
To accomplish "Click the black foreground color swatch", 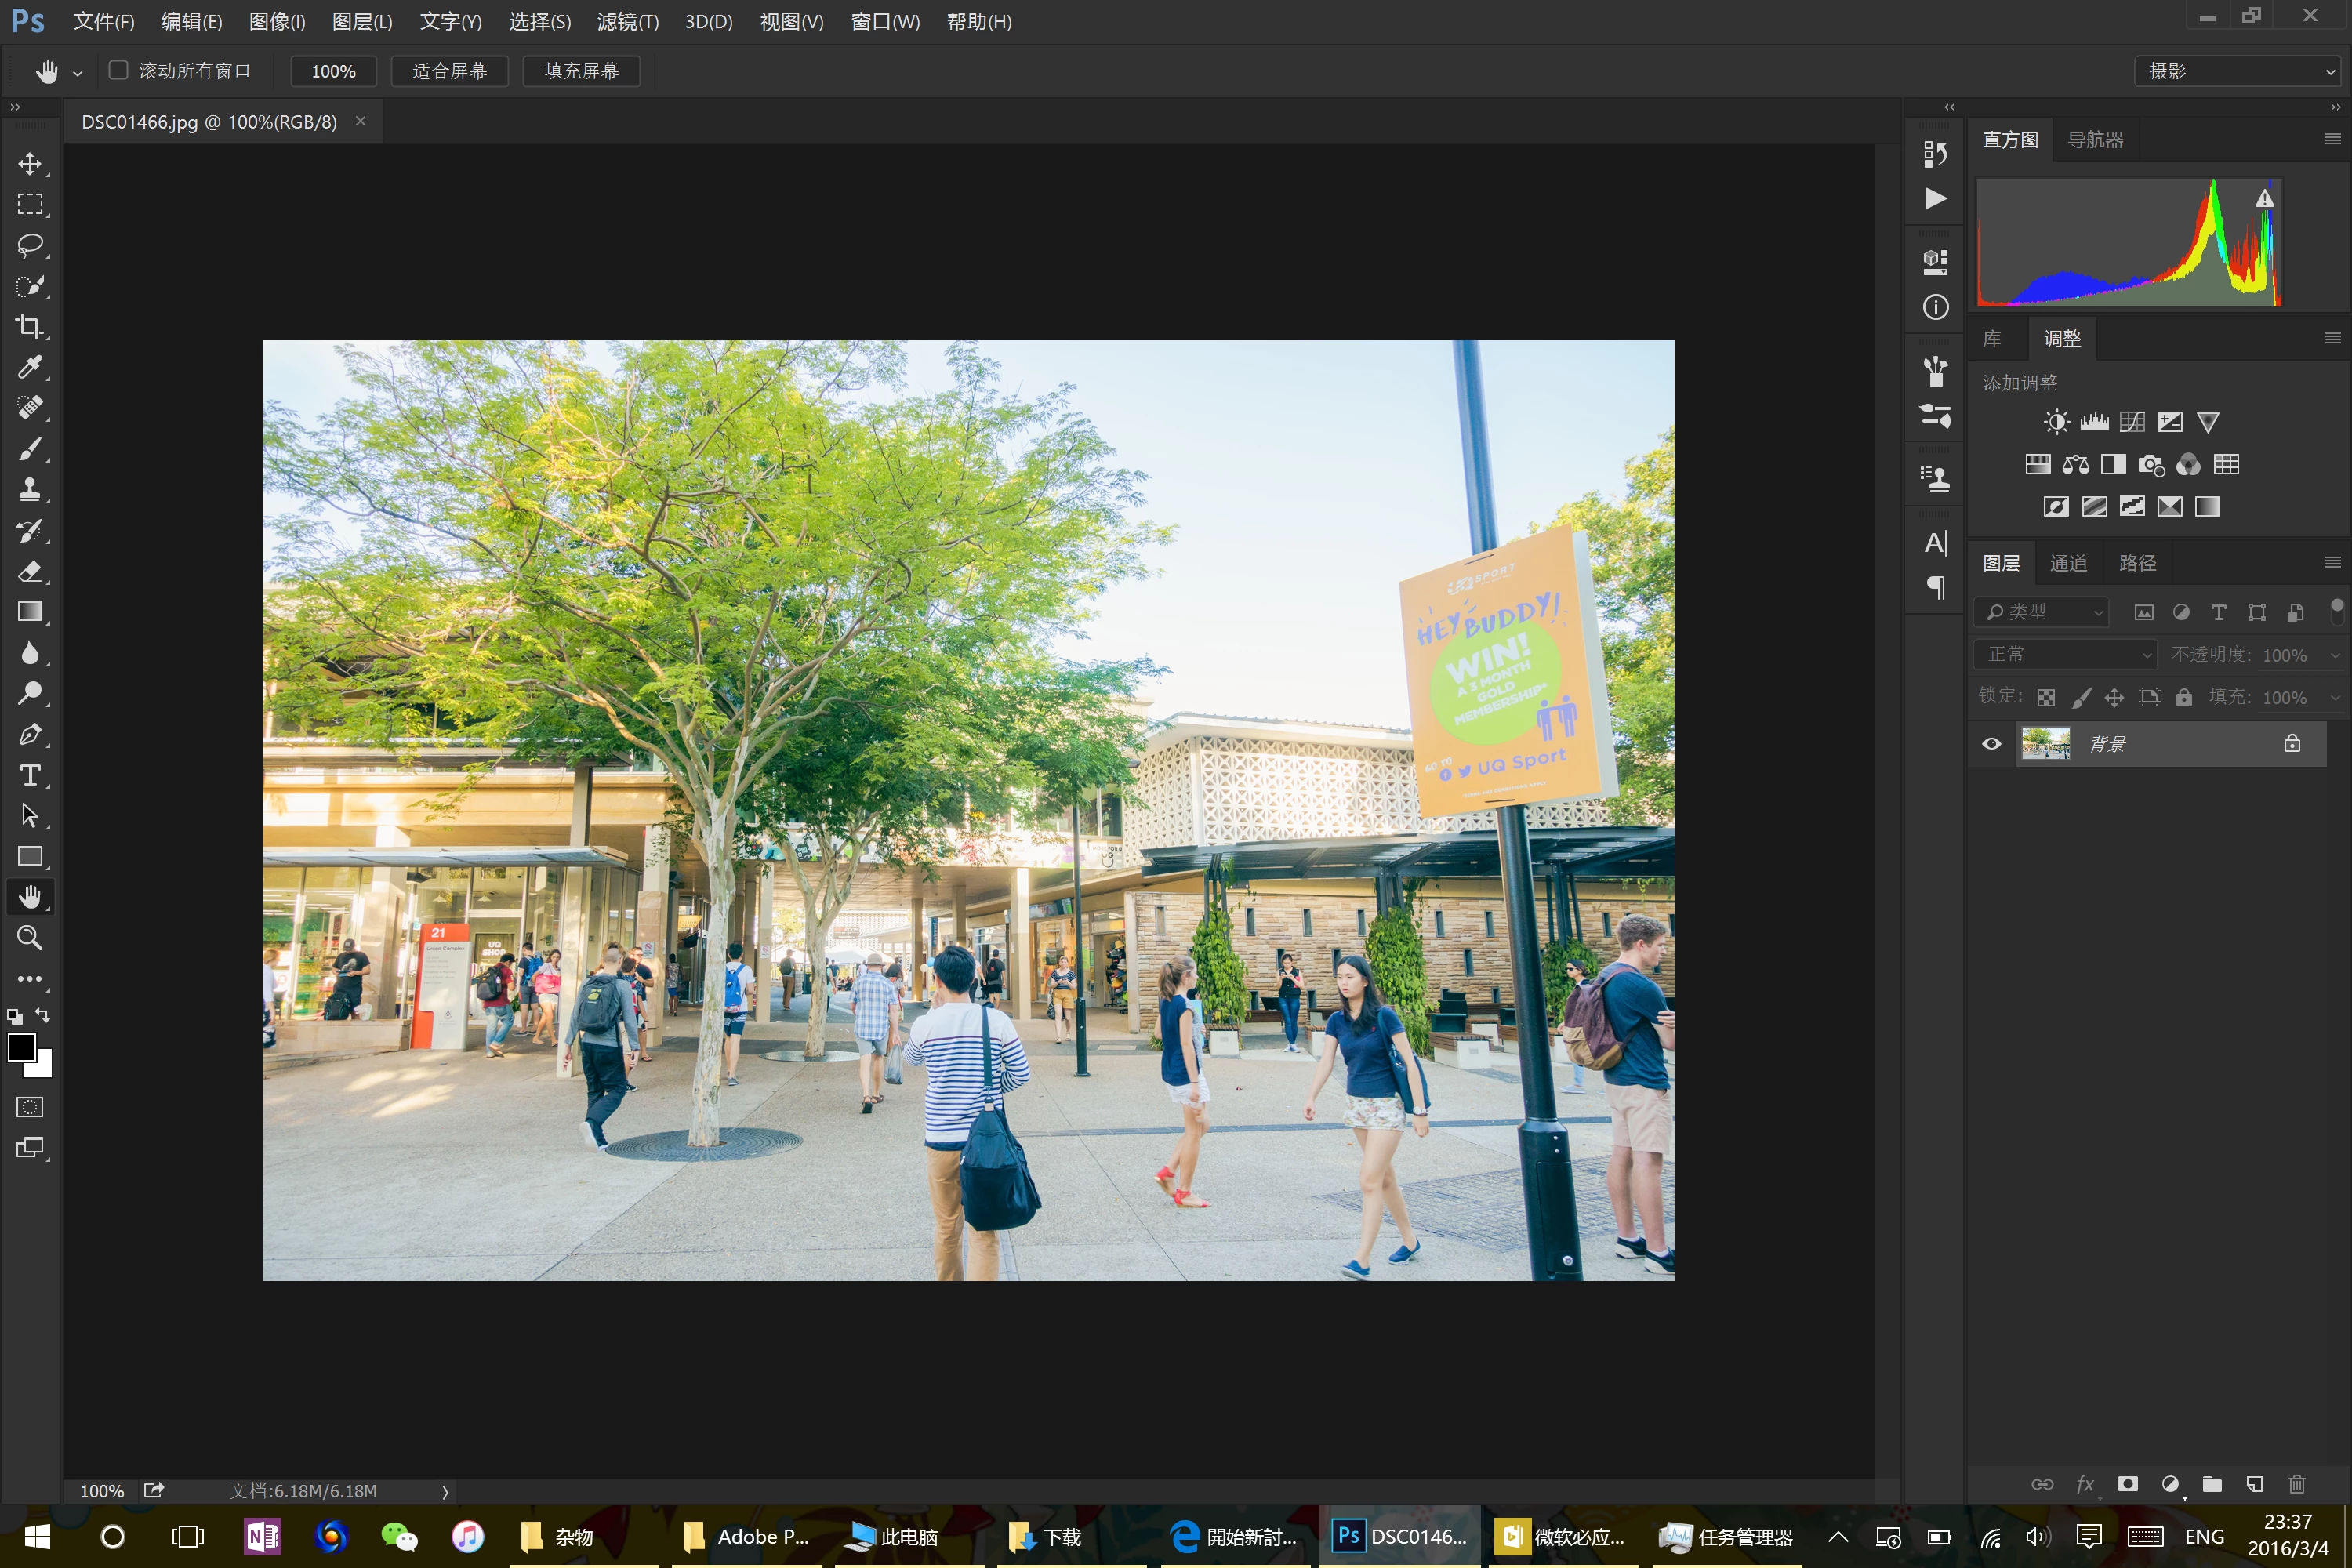I will 21,1047.
